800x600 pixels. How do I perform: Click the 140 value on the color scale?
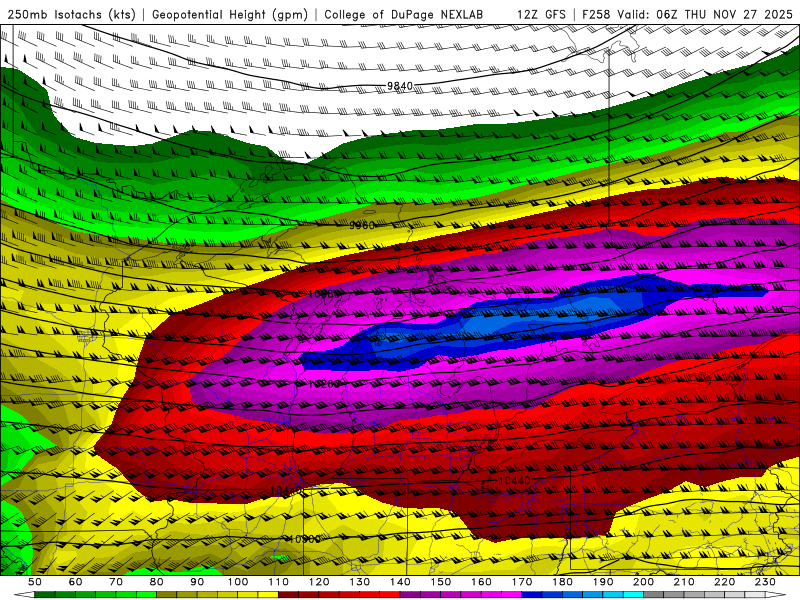point(400,582)
